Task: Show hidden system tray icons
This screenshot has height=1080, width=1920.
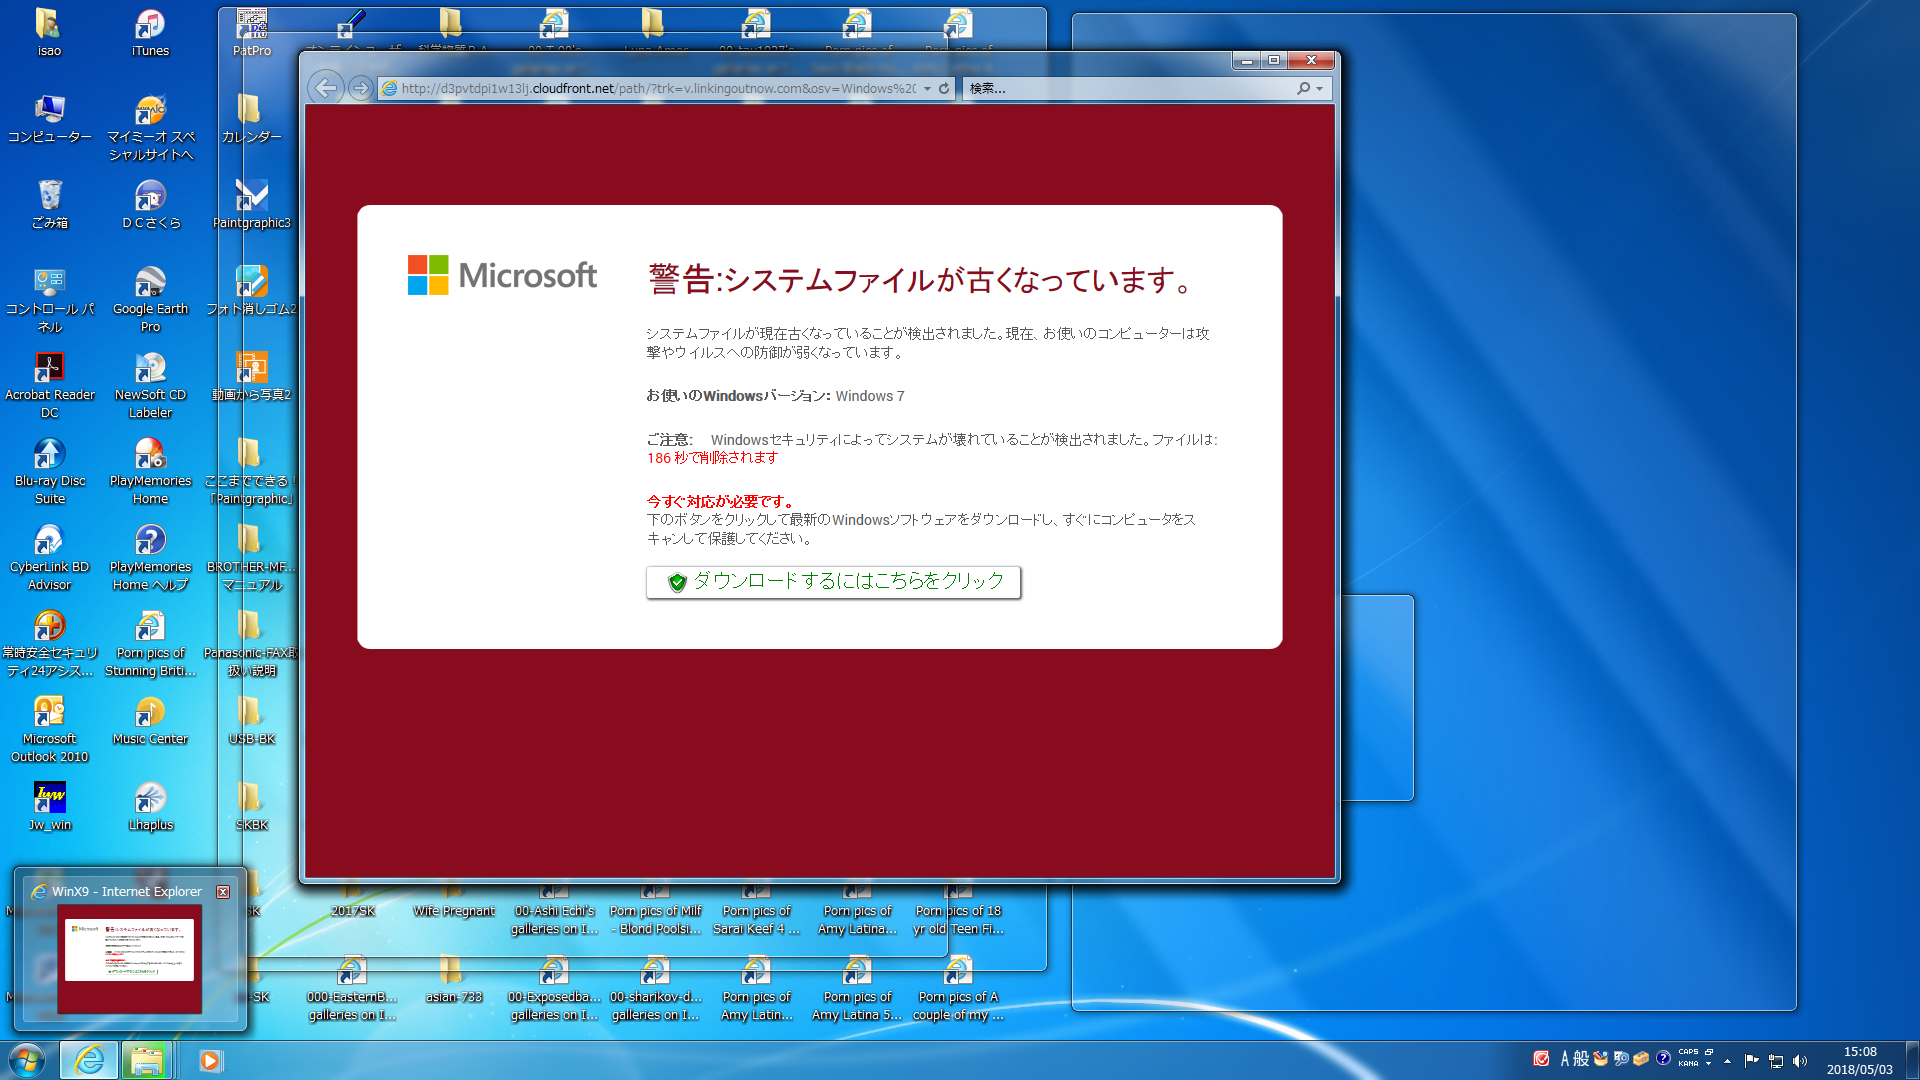Action: click(1727, 1060)
